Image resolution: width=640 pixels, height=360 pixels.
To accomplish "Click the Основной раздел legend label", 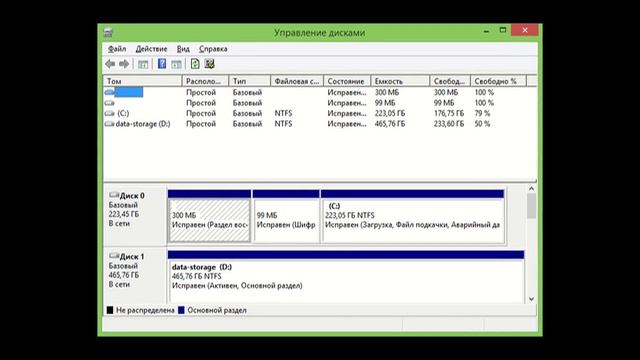I will pyautogui.click(x=217, y=310).
